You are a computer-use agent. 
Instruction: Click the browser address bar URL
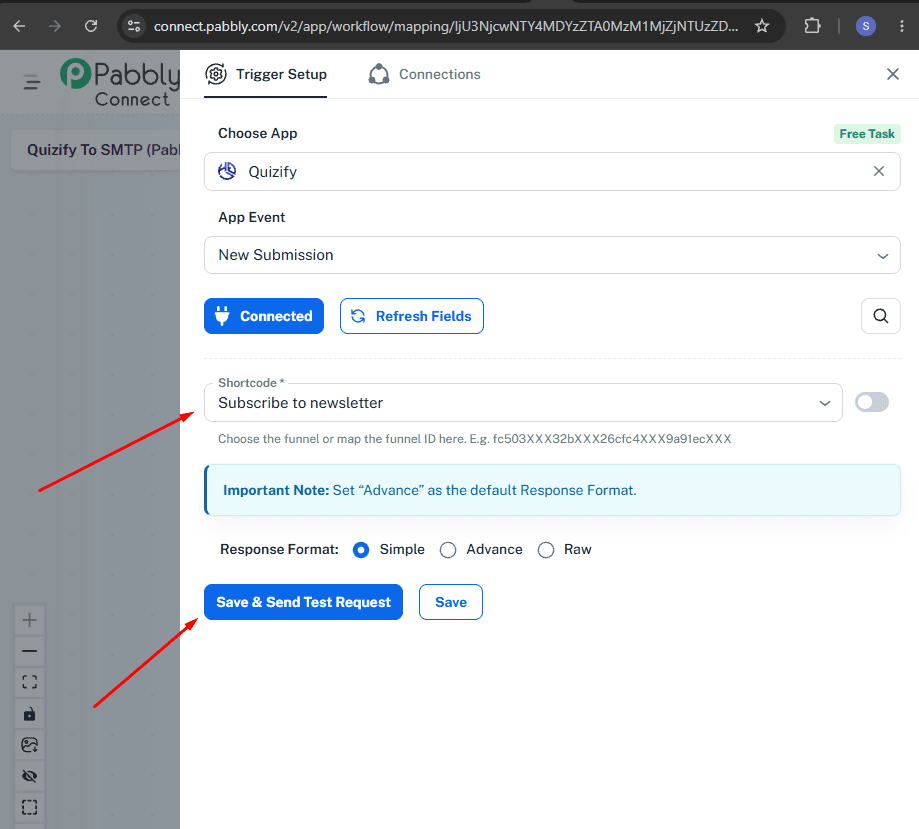click(445, 26)
